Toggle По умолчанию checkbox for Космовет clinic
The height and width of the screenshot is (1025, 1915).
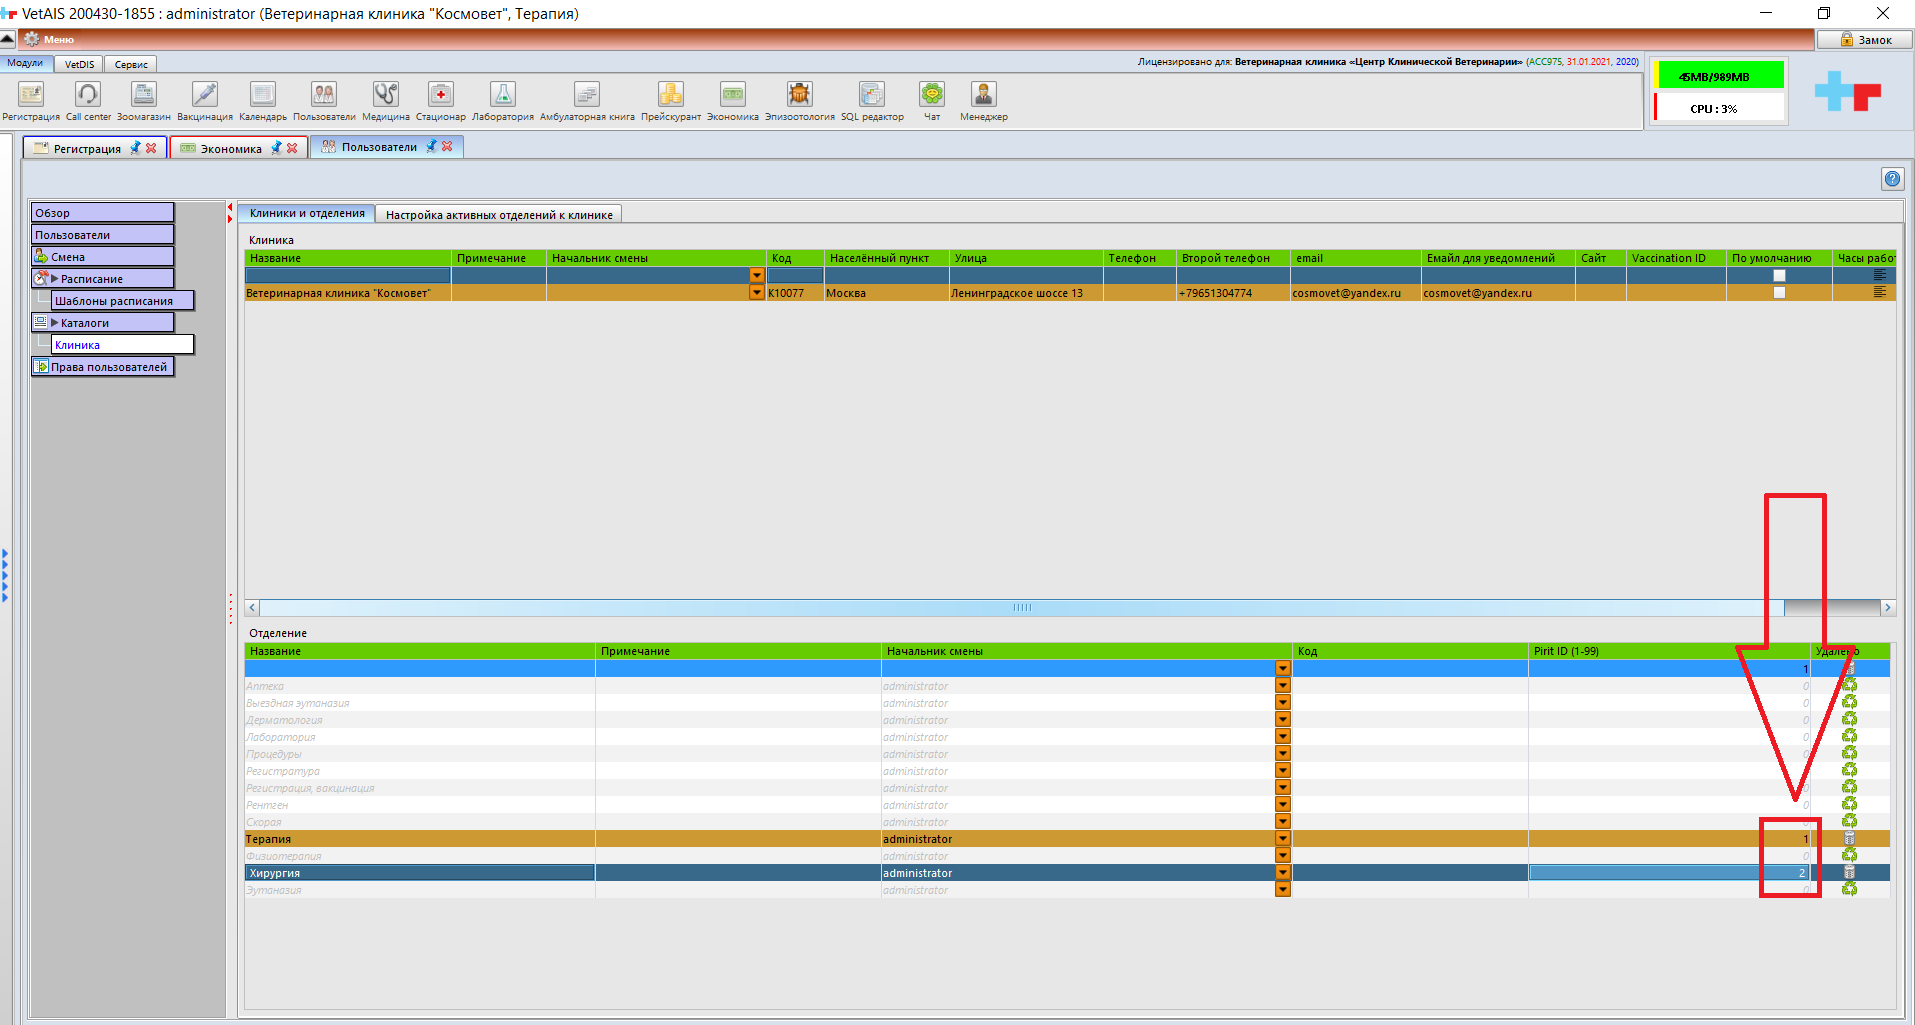1779,293
